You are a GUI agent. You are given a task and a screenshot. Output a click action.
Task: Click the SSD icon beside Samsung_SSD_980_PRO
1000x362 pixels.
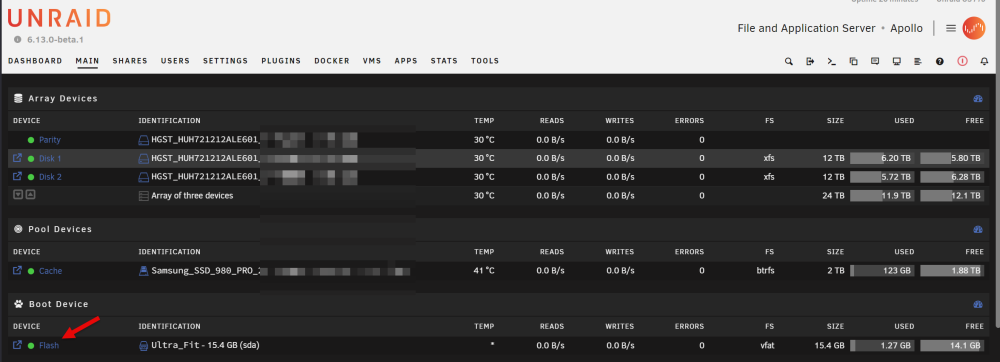coord(143,271)
